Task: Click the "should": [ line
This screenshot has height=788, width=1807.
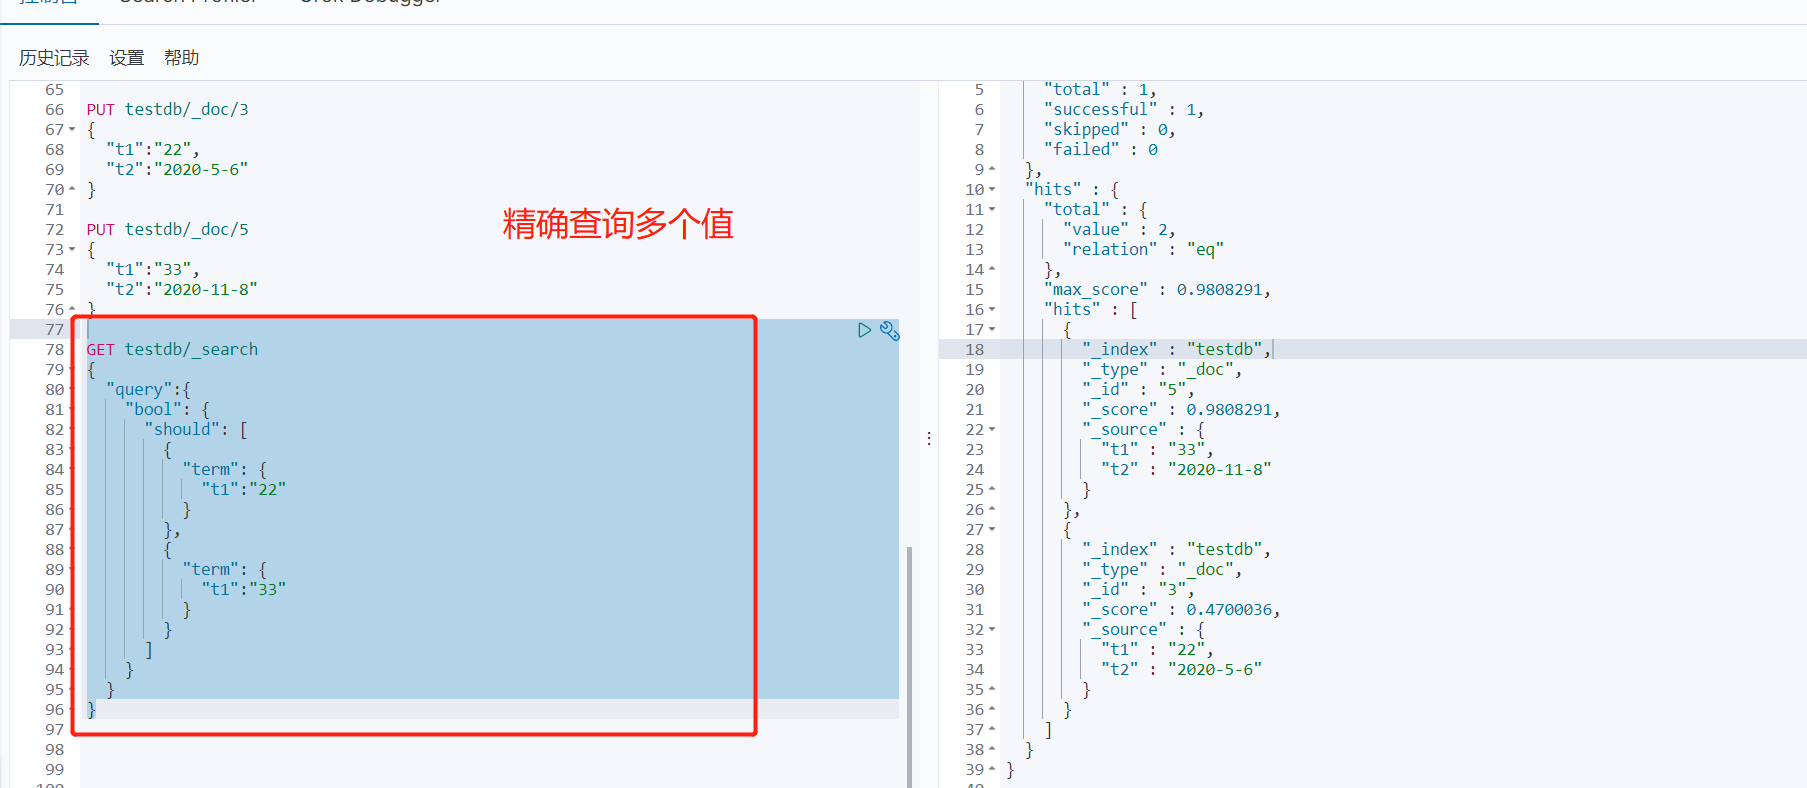Action: [196, 430]
